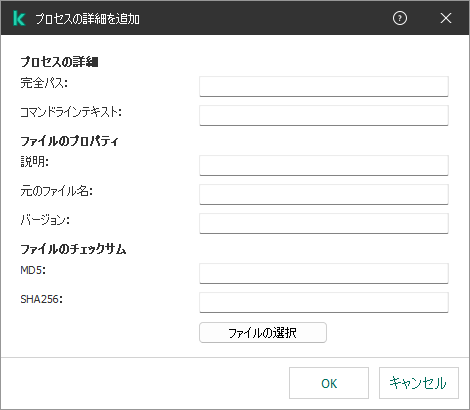
Task: Open help via the question mark icon
Action: [400, 18]
